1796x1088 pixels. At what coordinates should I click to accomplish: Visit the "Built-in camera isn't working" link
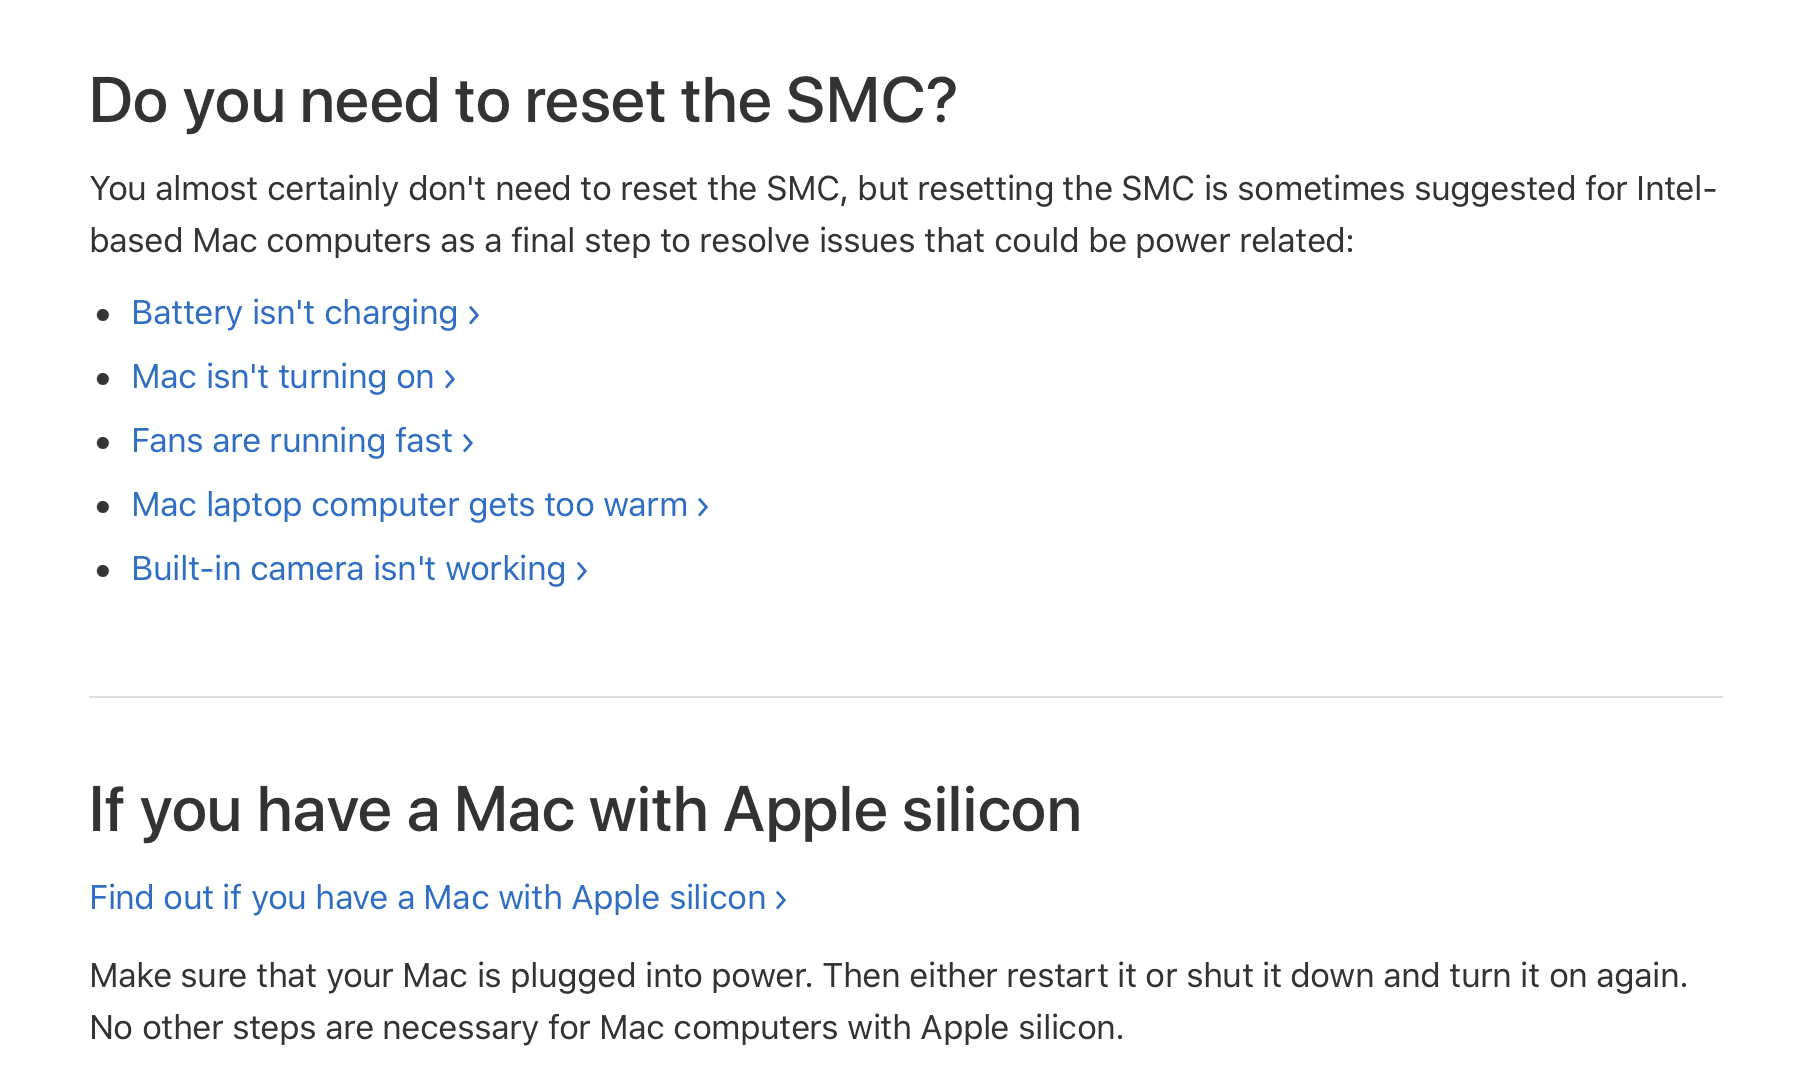(348, 569)
